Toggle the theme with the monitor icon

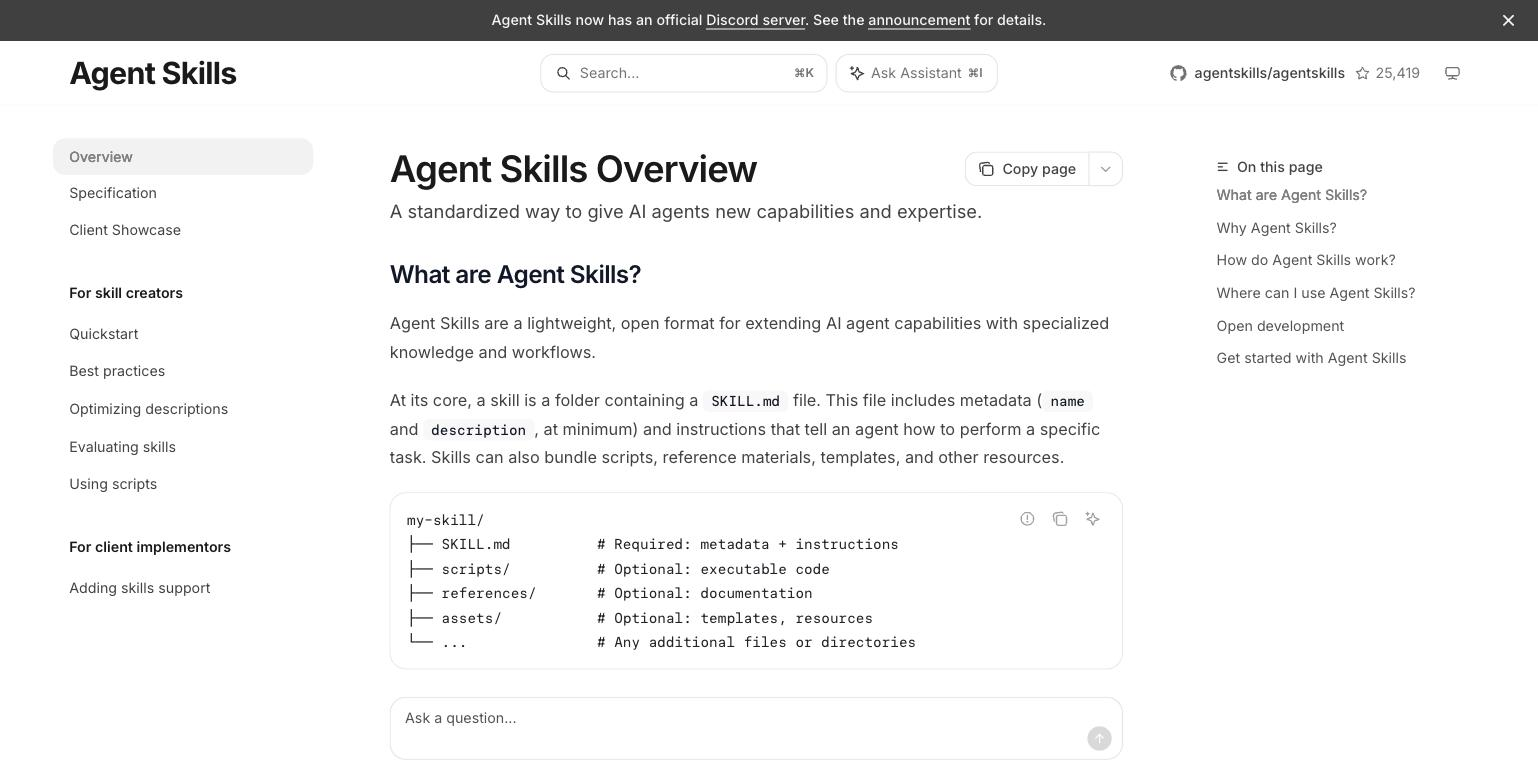point(1452,73)
